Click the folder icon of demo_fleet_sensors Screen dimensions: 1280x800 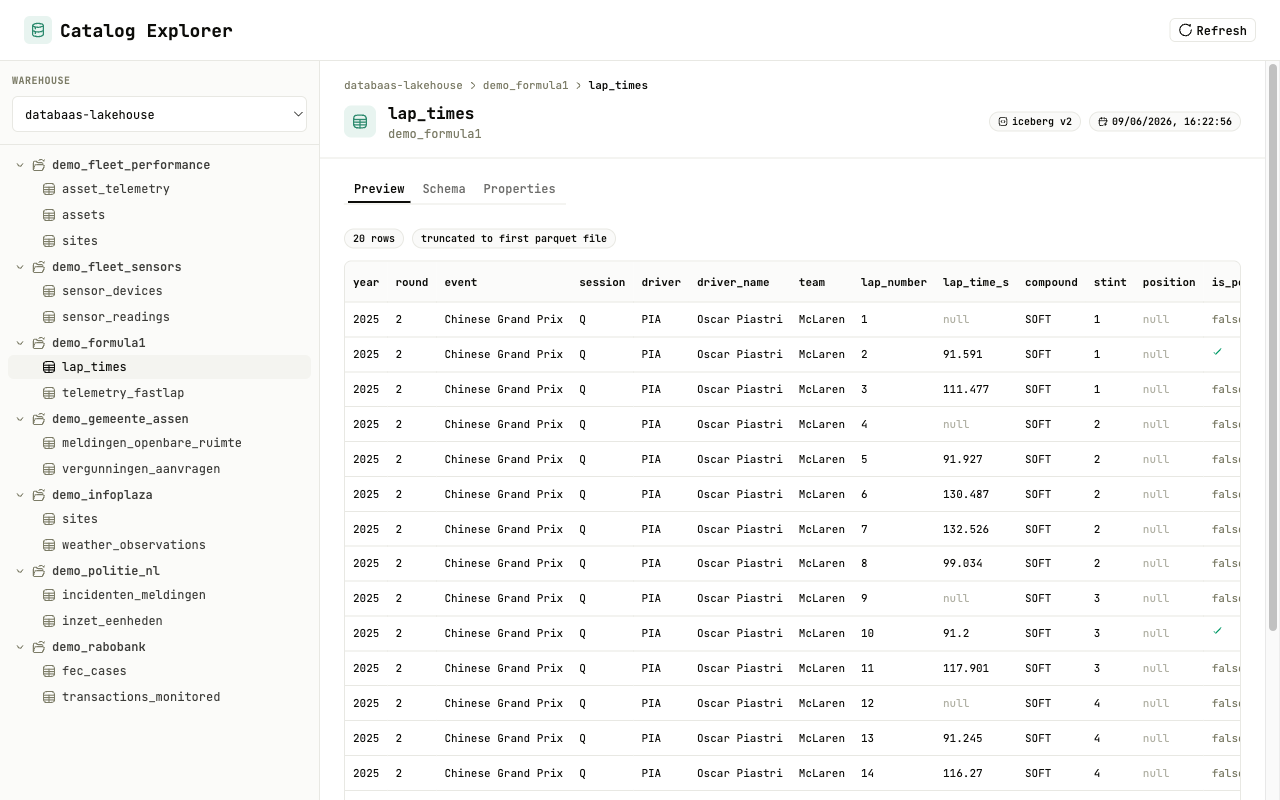[x=39, y=267]
